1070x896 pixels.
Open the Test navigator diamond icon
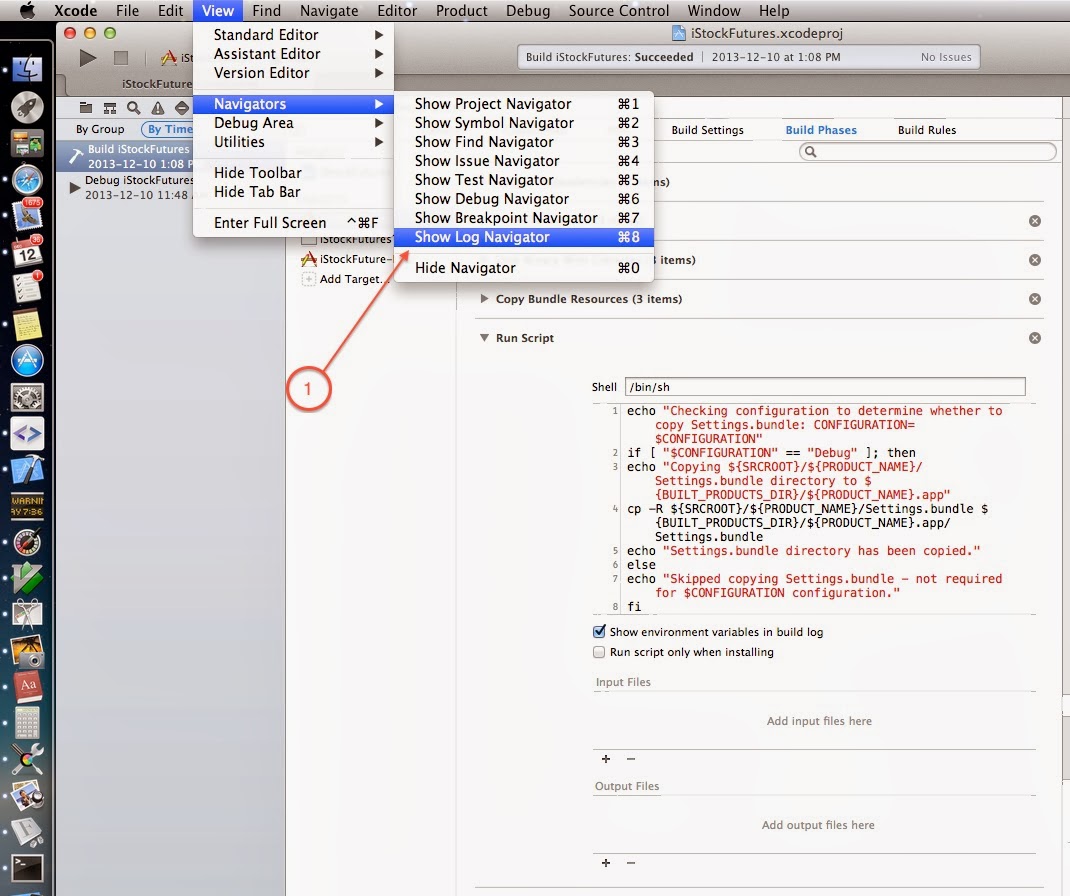[182, 108]
